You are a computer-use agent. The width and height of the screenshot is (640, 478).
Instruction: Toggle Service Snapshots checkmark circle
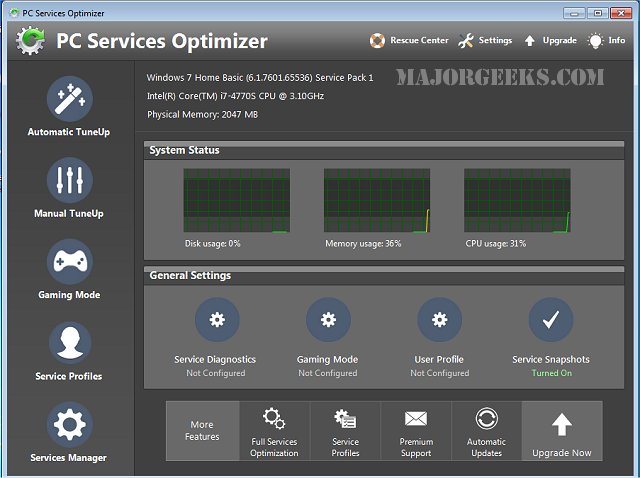[x=551, y=319]
